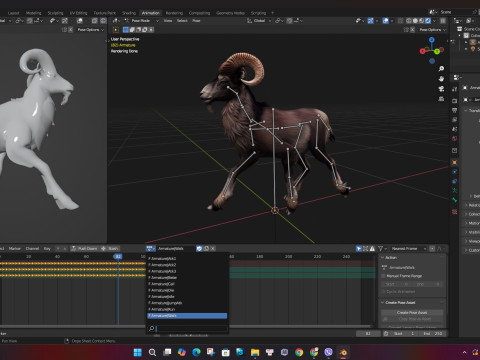The width and height of the screenshot is (480, 360).
Task: Open the orange Object properties tab icon
Action: click(x=454, y=162)
